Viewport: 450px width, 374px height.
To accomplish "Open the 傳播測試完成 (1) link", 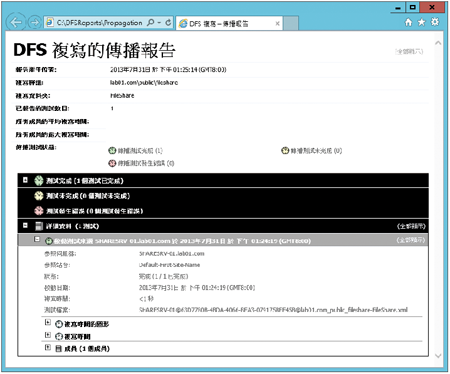I will pos(140,151).
